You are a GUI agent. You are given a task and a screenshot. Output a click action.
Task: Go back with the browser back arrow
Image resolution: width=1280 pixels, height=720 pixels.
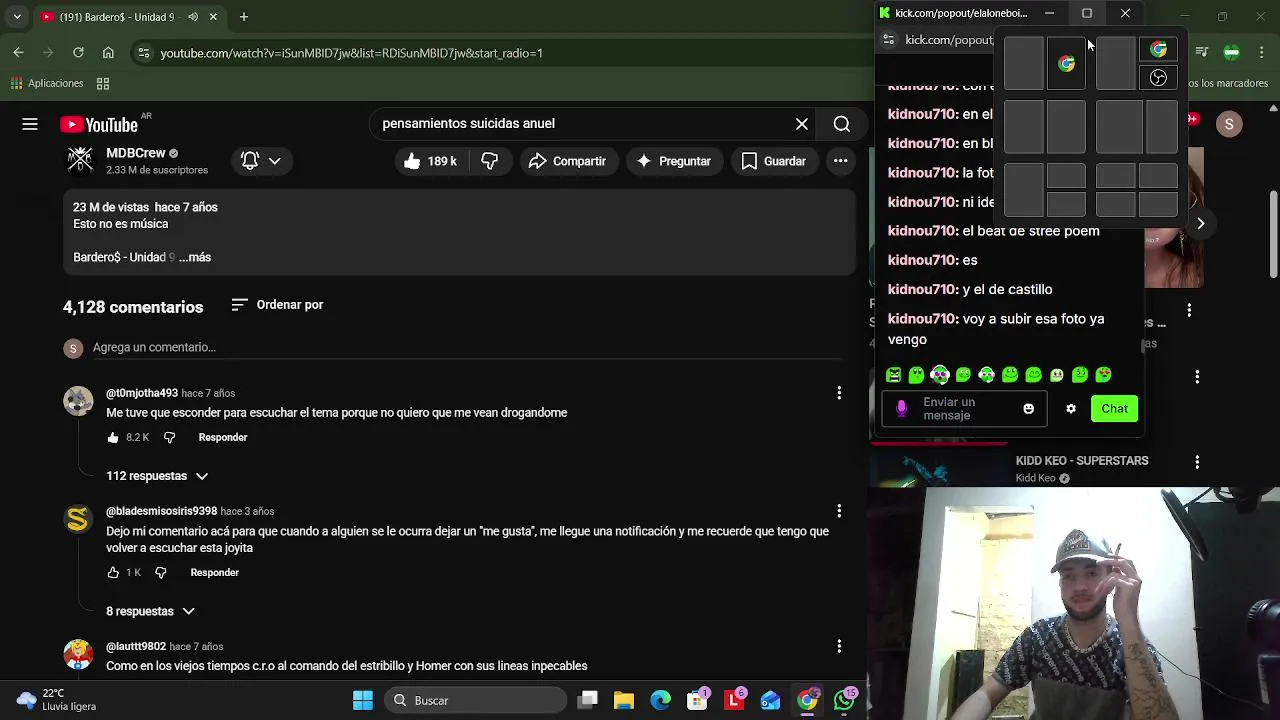[x=18, y=52]
